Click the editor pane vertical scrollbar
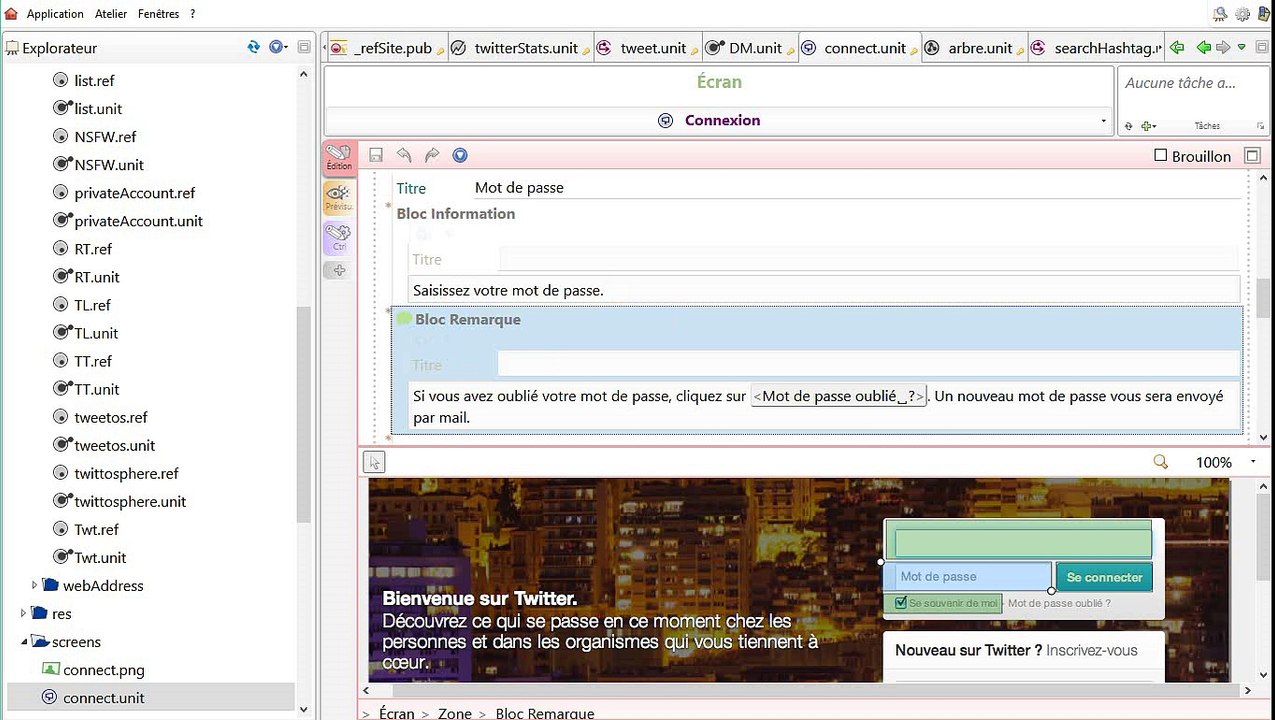 1264,300
